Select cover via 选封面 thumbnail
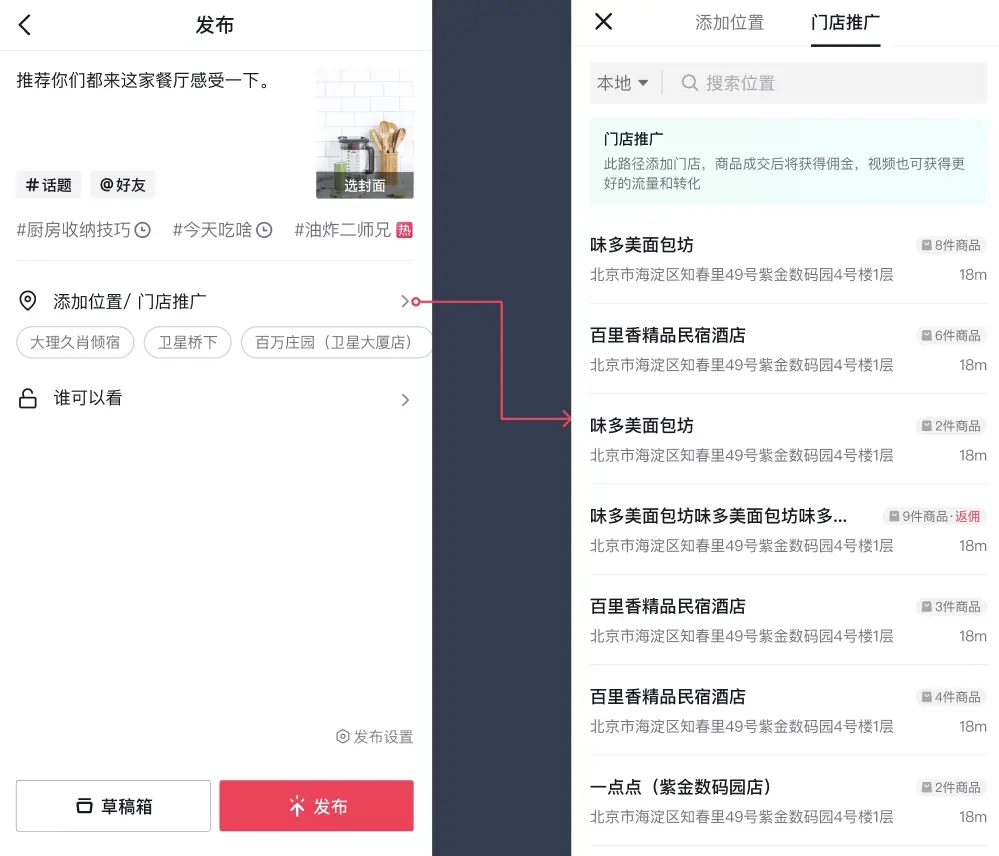Viewport: 999px width, 856px height. (364, 134)
